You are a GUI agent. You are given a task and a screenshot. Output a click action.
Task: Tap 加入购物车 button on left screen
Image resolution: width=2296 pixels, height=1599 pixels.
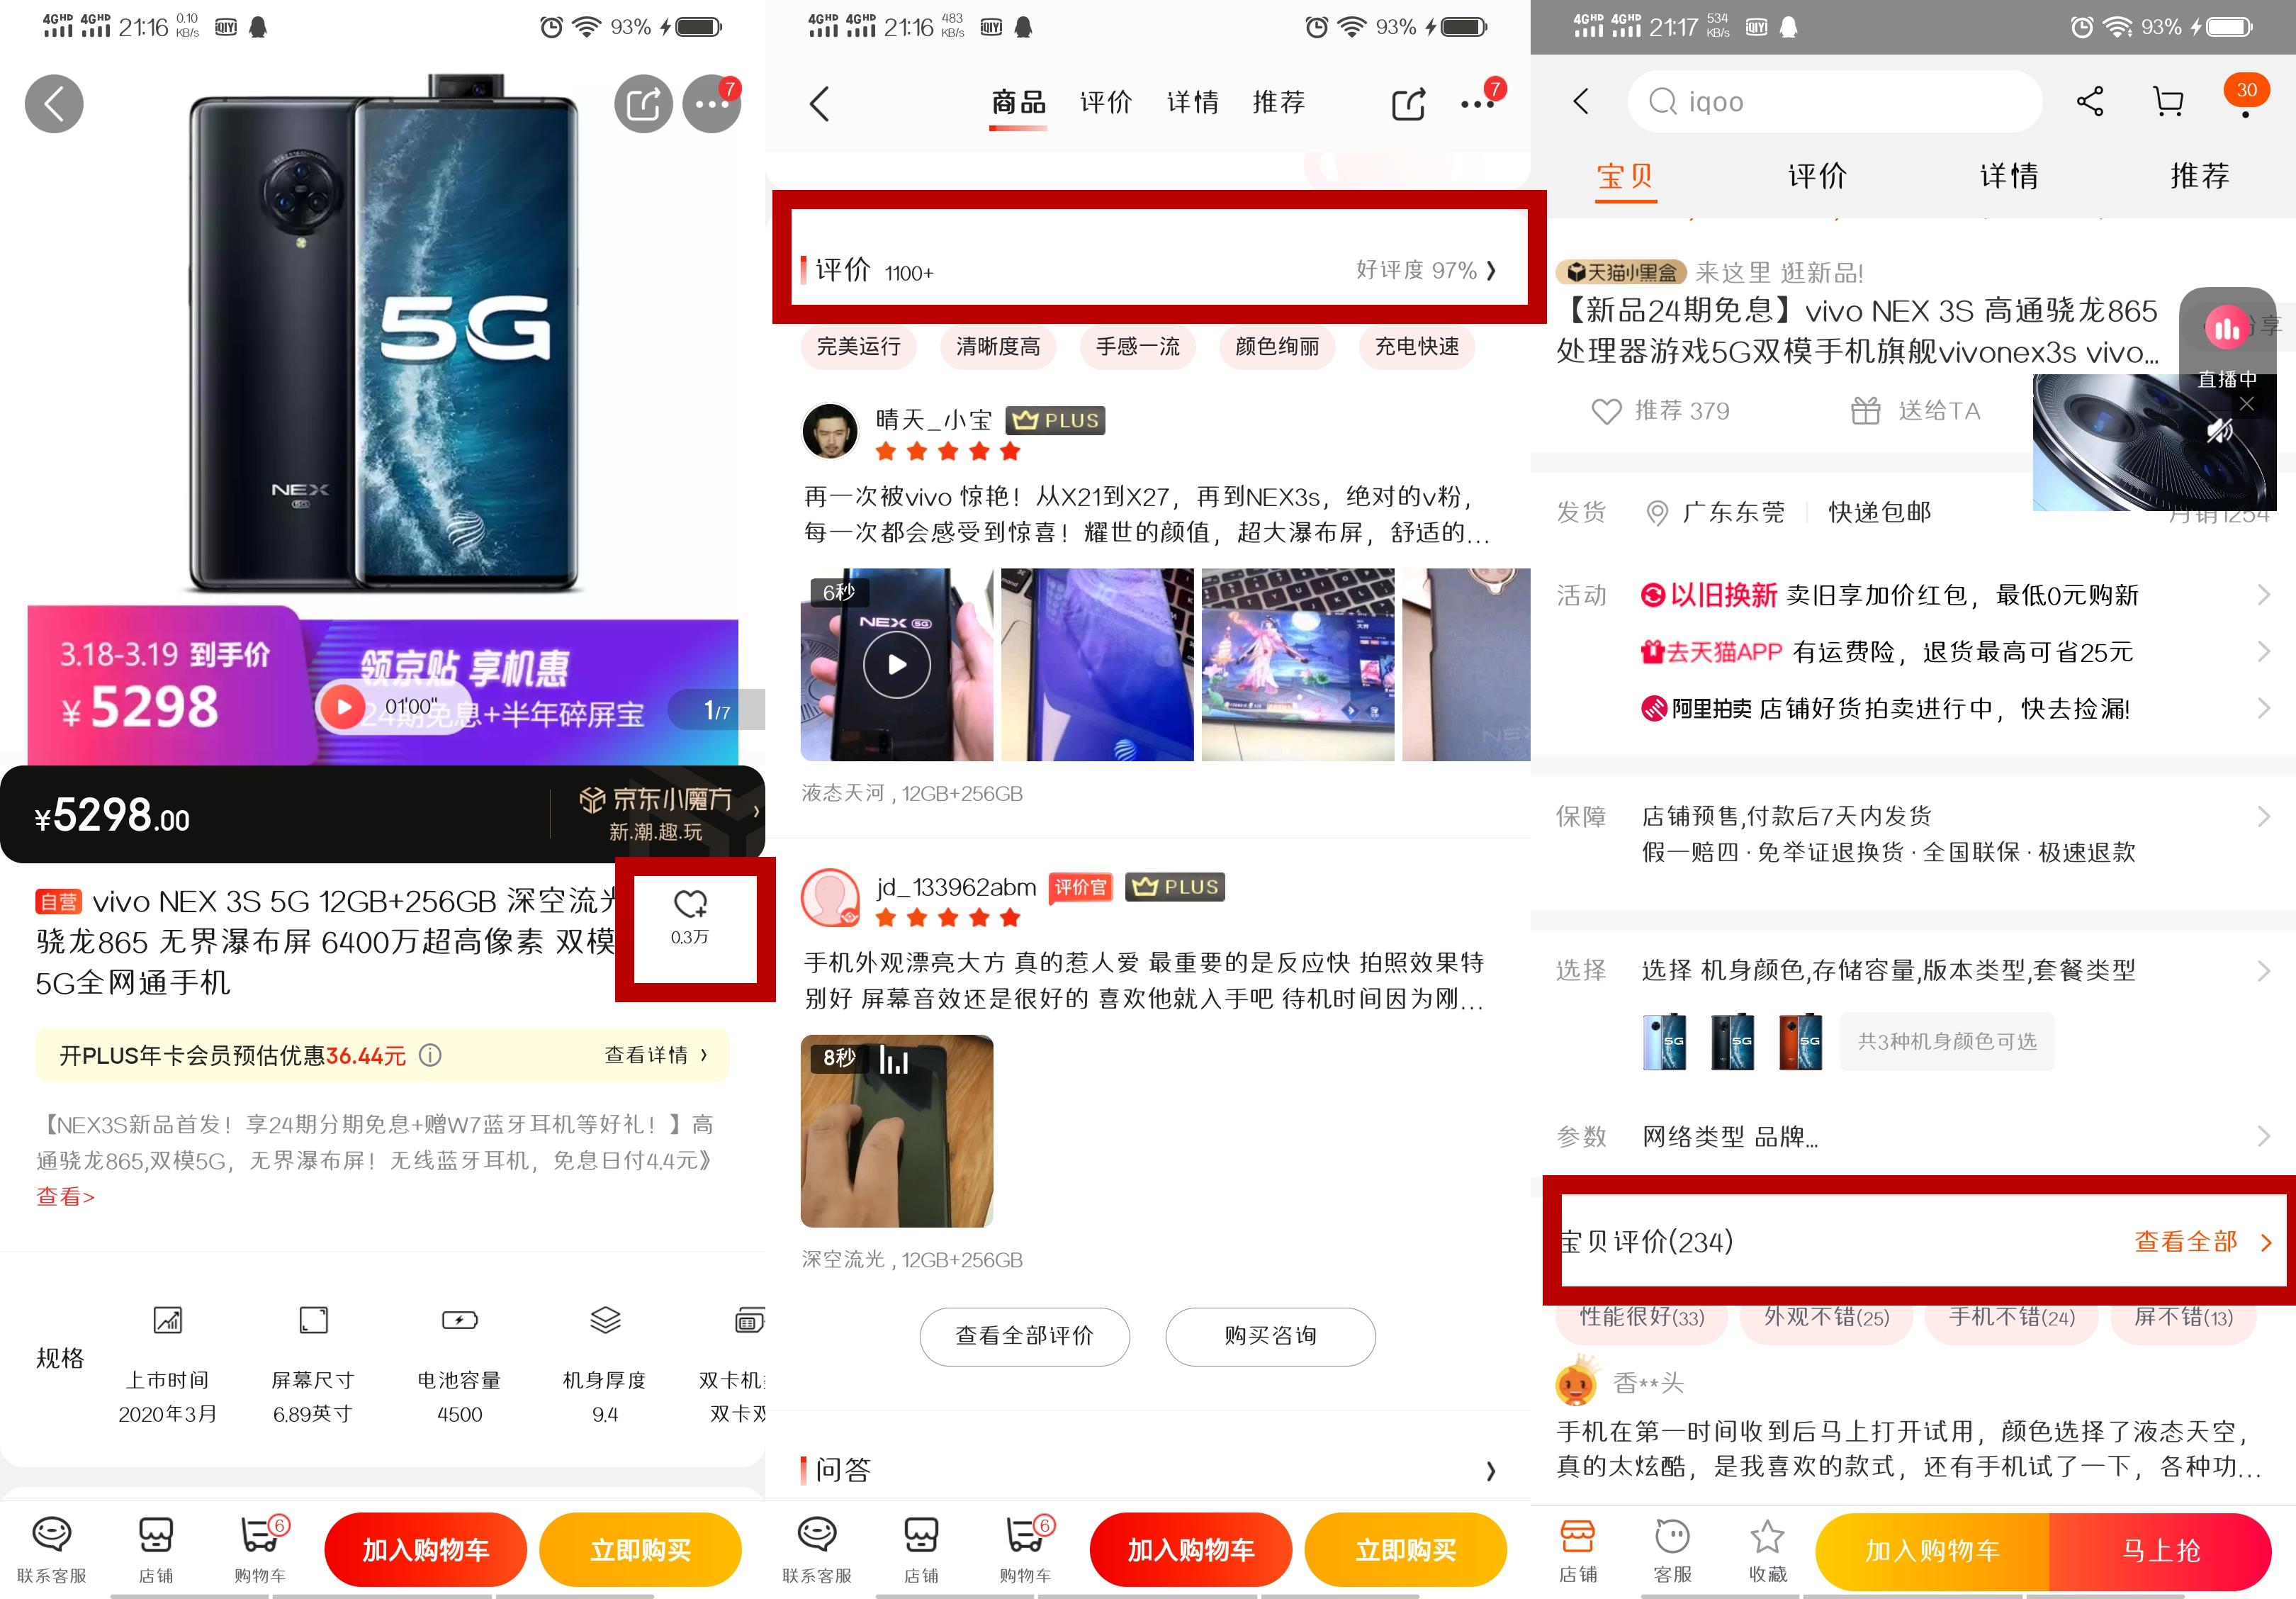425,1550
